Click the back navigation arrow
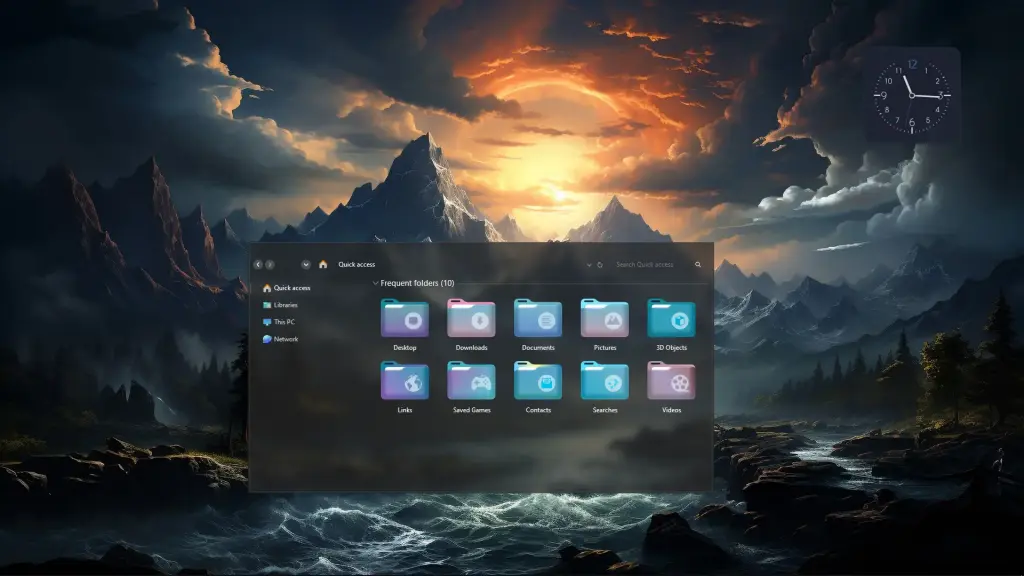The width and height of the screenshot is (1024, 576). pyautogui.click(x=258, y=265)
